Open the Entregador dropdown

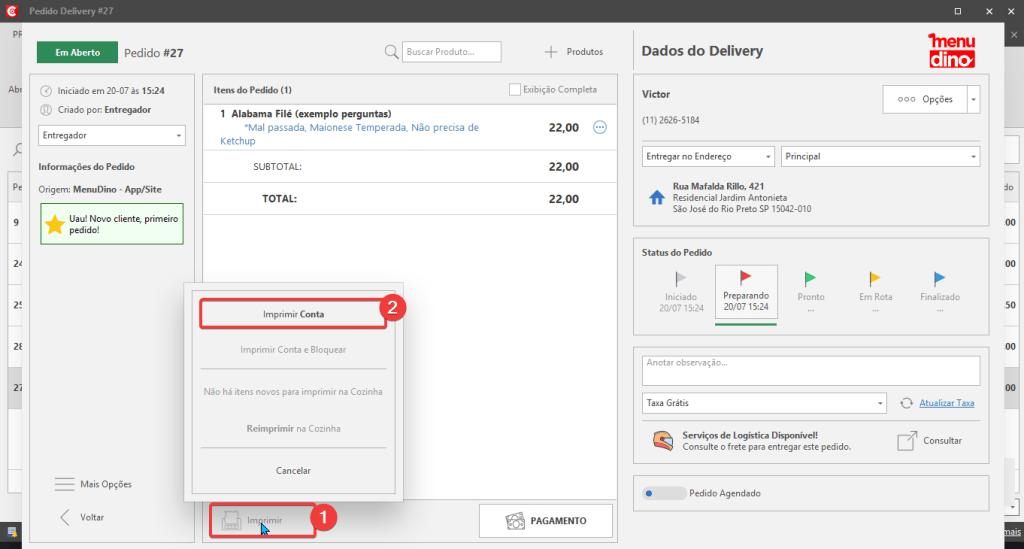[112, 135]
